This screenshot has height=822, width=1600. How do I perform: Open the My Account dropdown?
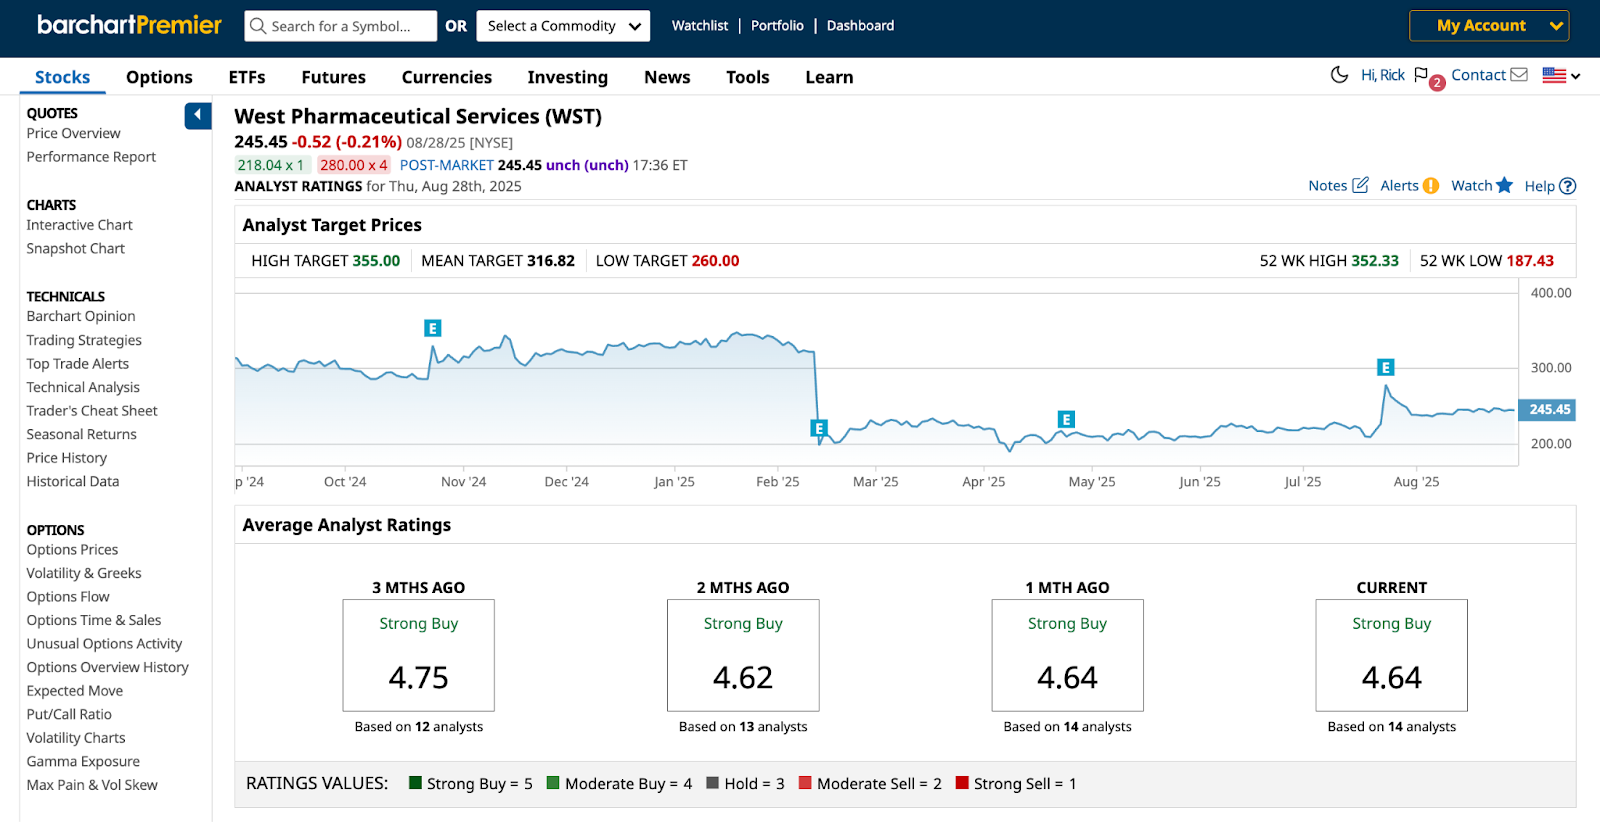pos(1489,26)
